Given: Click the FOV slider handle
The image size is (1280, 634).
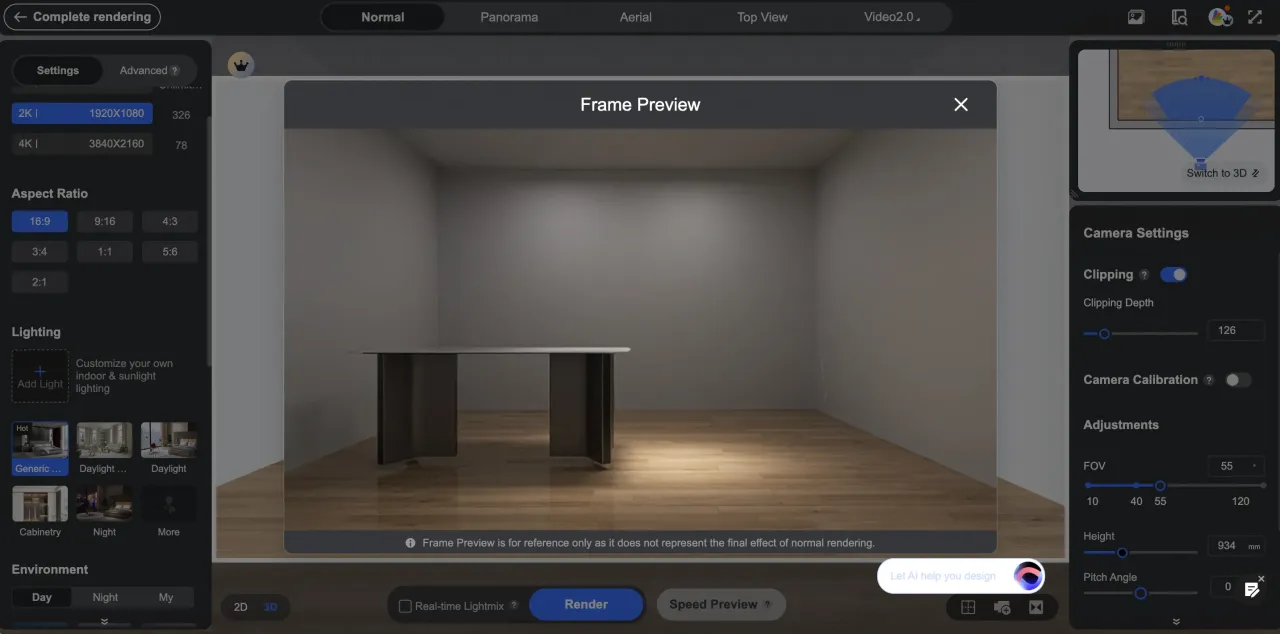Looking at the screenshot, I should [x=1160, y=485].
